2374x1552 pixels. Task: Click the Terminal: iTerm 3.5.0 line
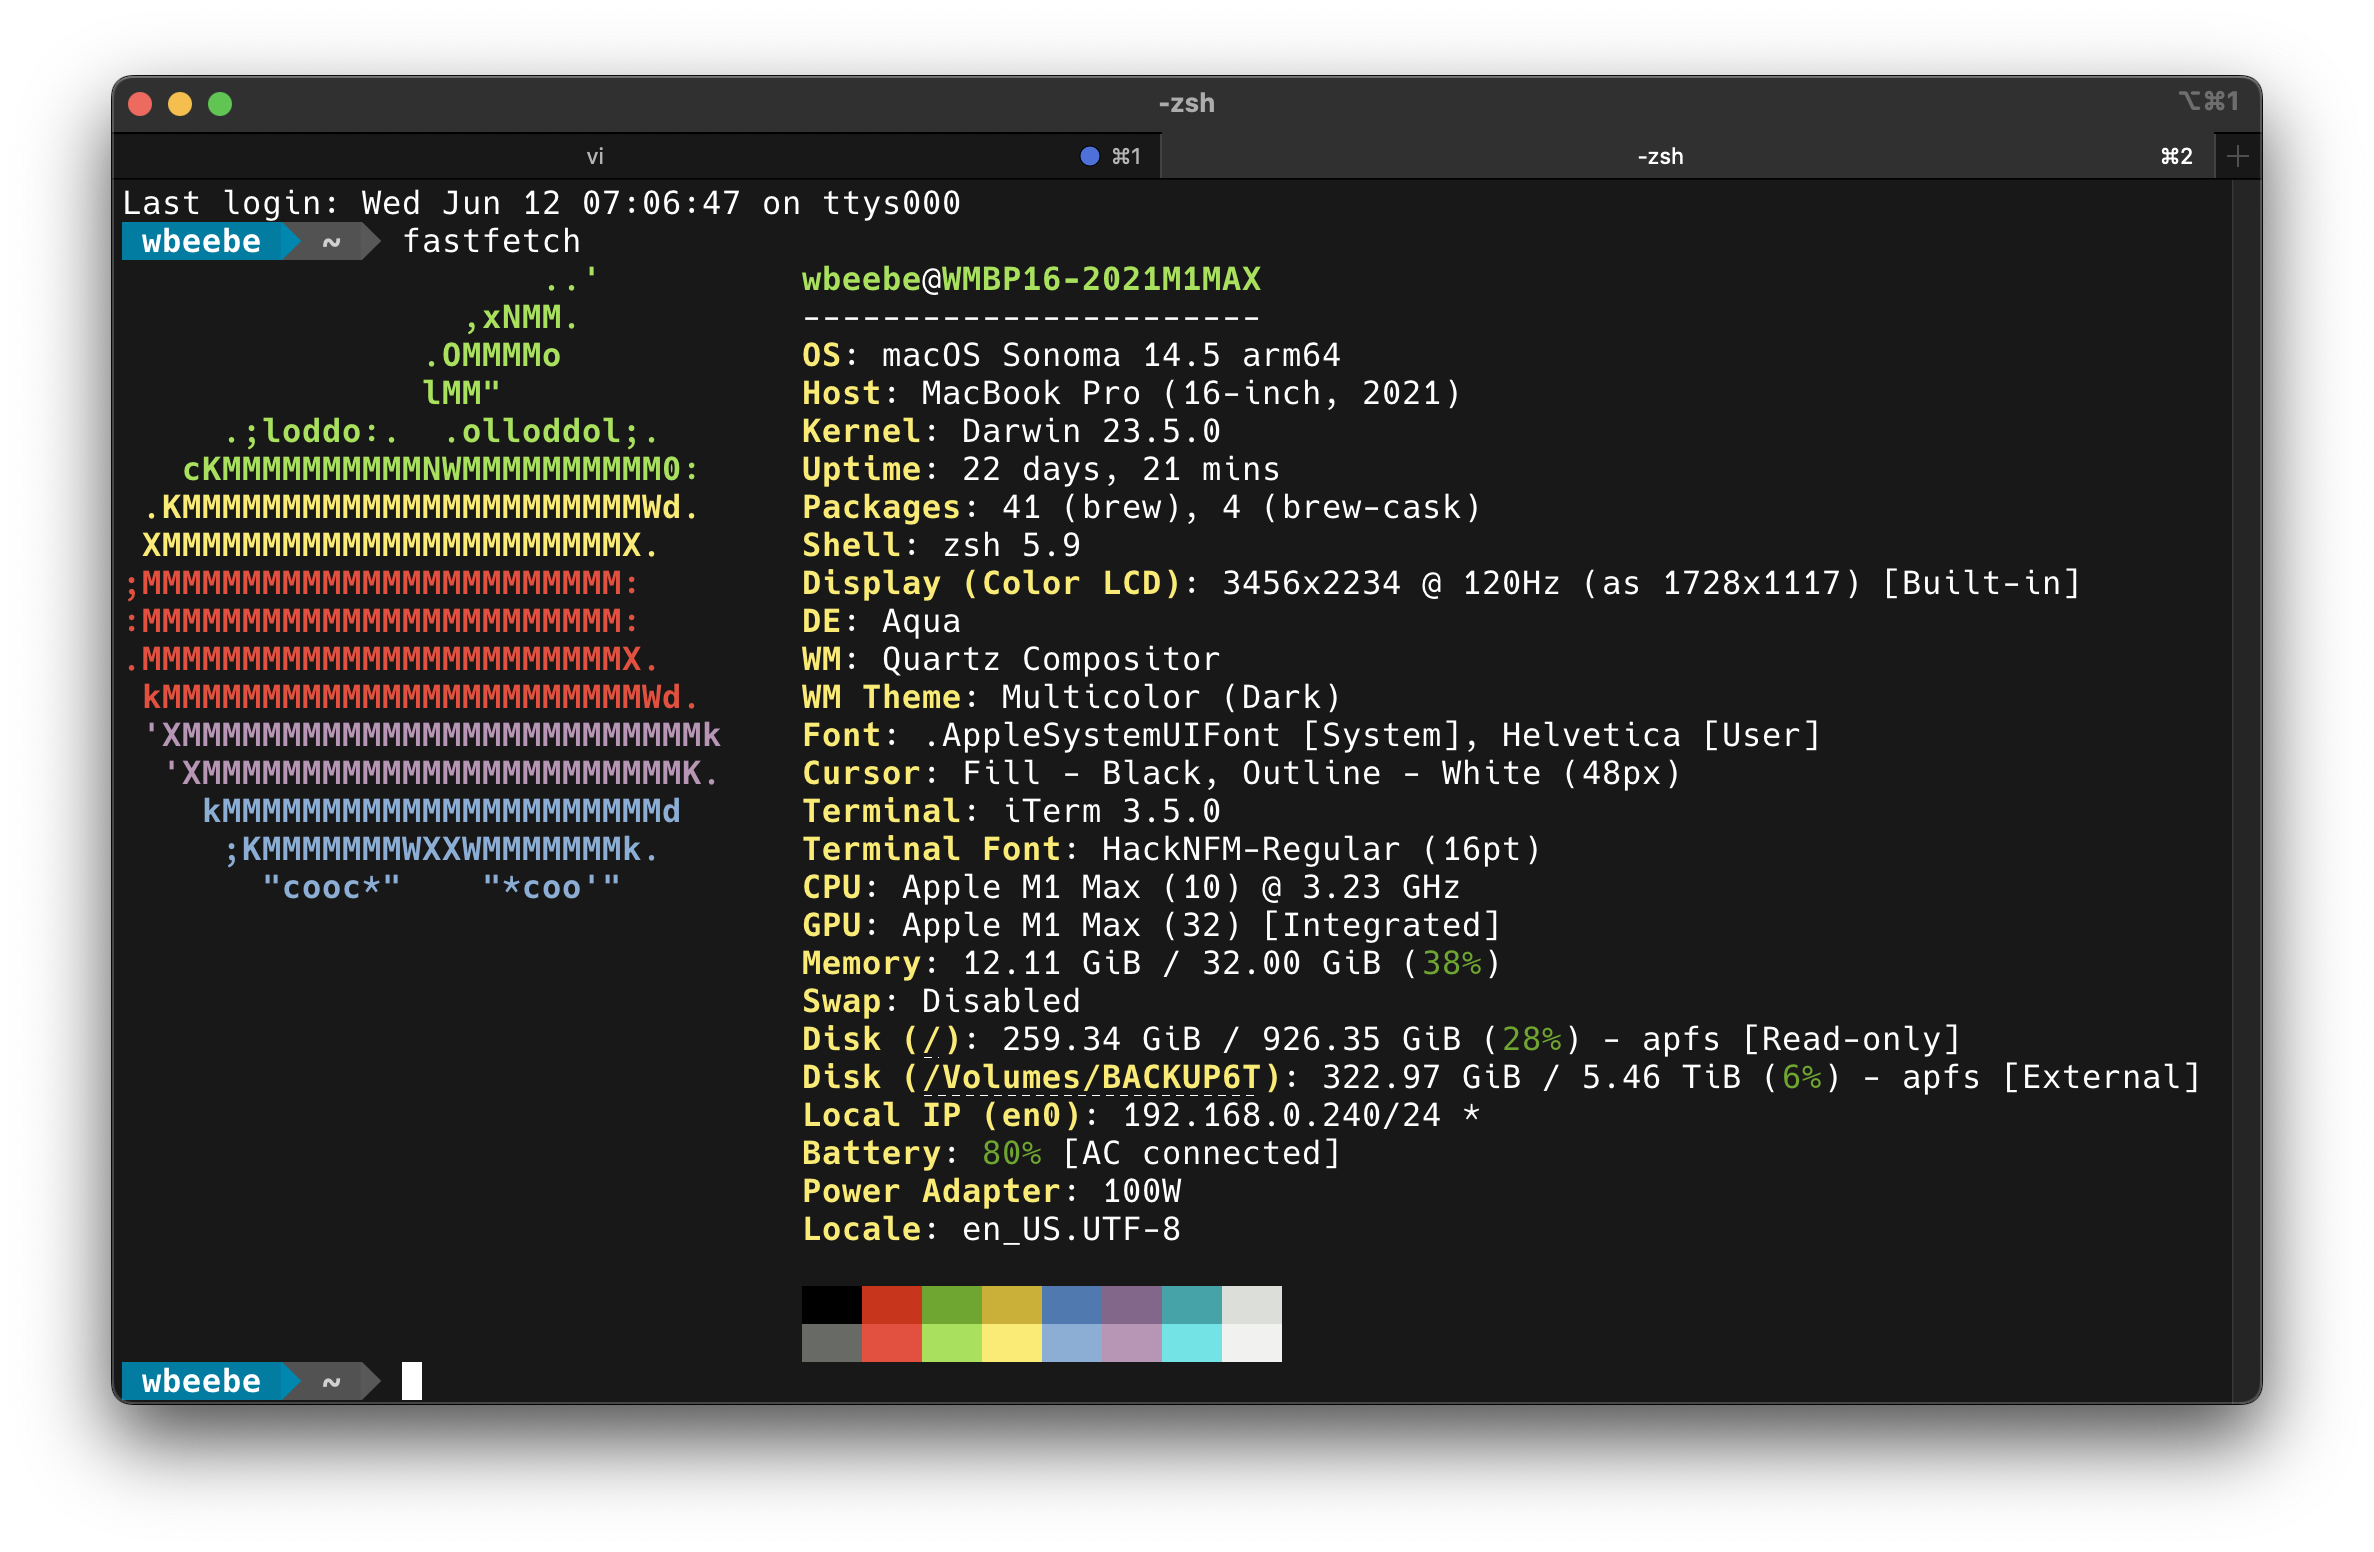(1011, 811)
